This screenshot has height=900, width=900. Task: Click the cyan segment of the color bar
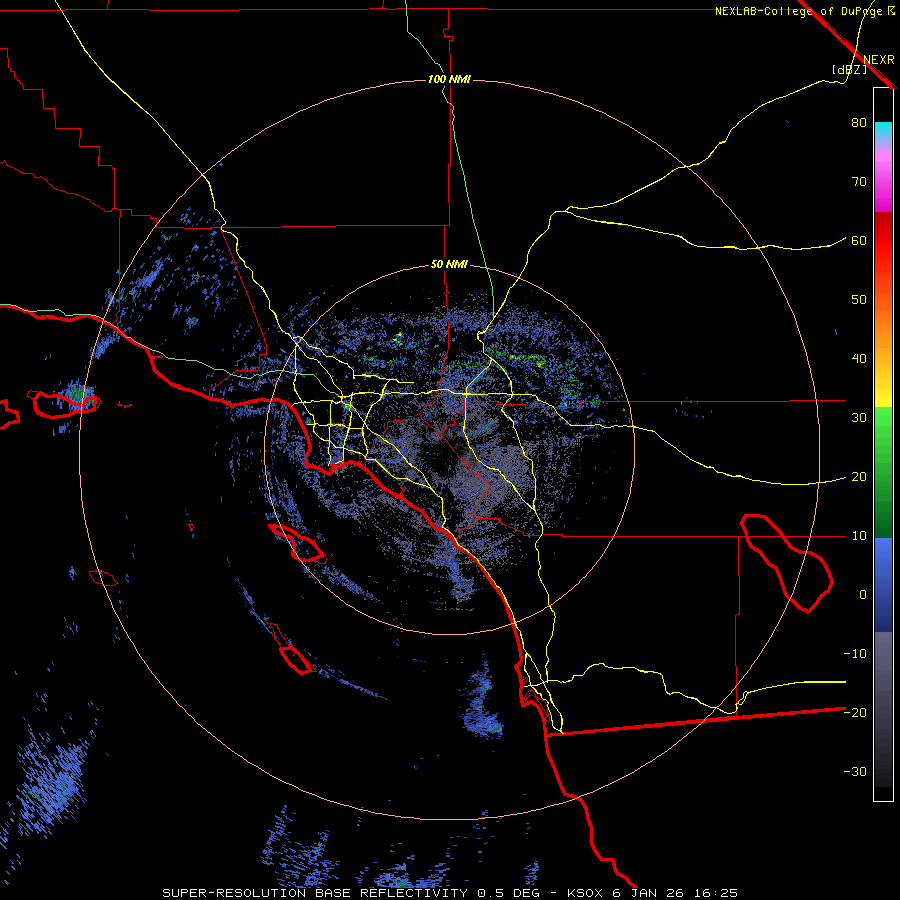click(883, 132)
